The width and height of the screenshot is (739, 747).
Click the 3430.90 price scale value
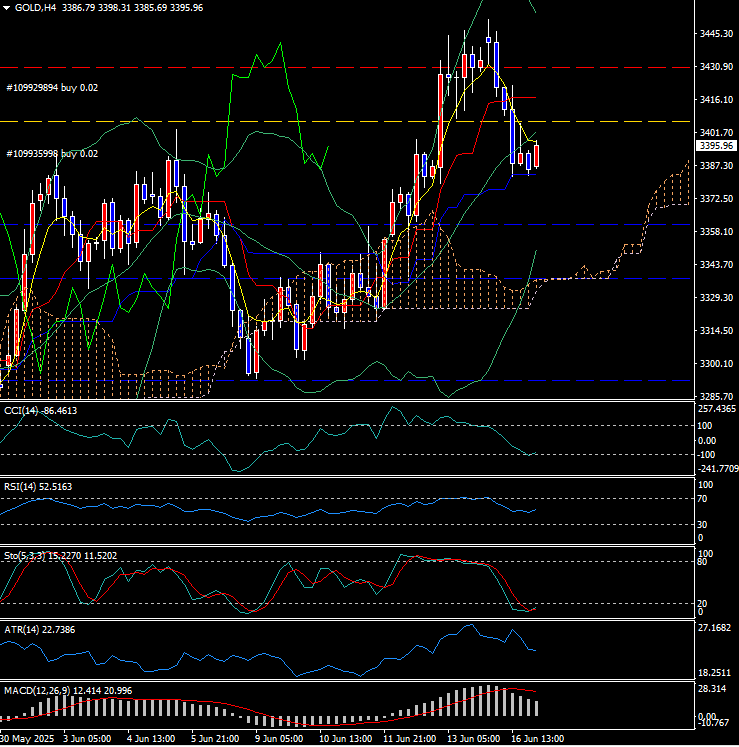click(x=716, y=66)
